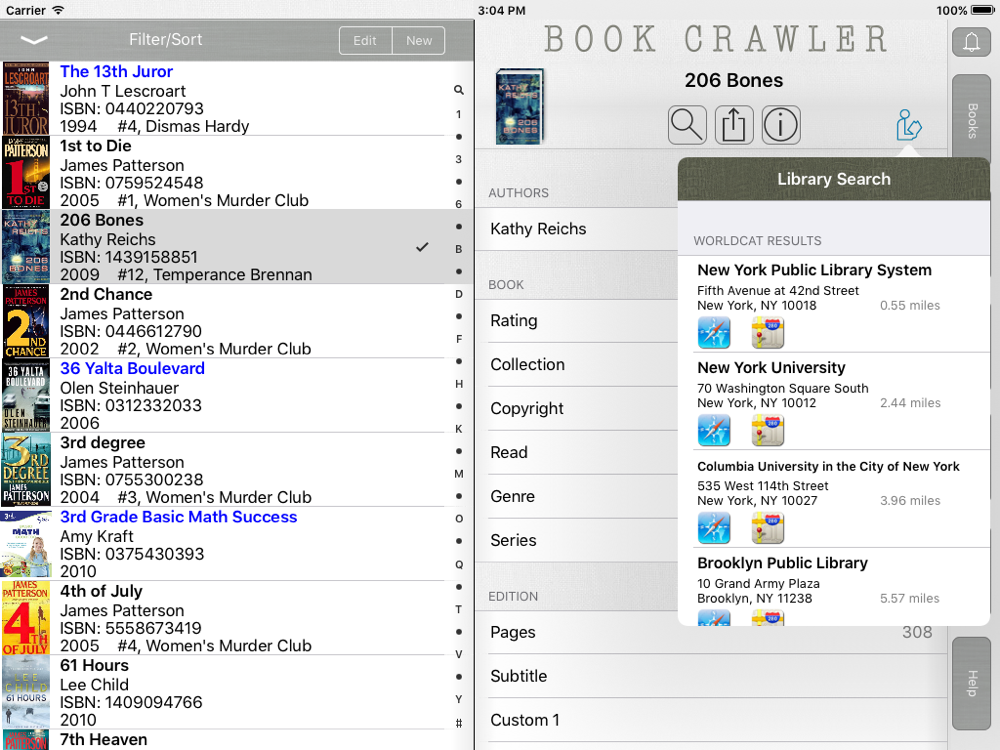Open the notifications bell button
The width and height of the screenshot is (1000, 750).
[x=971, y=42]
